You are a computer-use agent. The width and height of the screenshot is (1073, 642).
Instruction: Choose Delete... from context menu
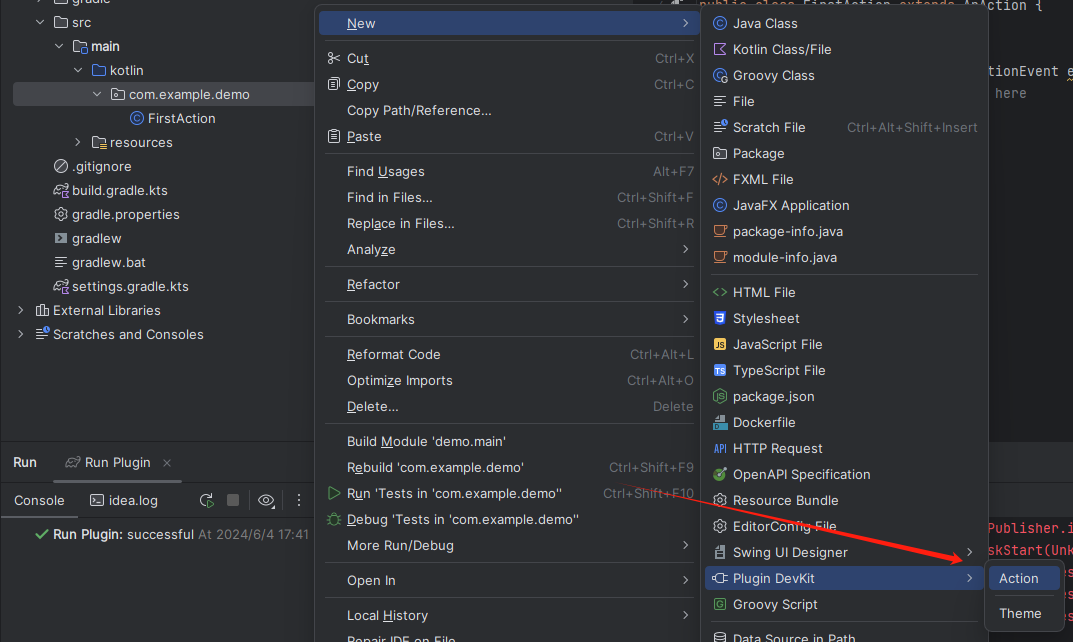pyautogui.click(x=509, y=406)
